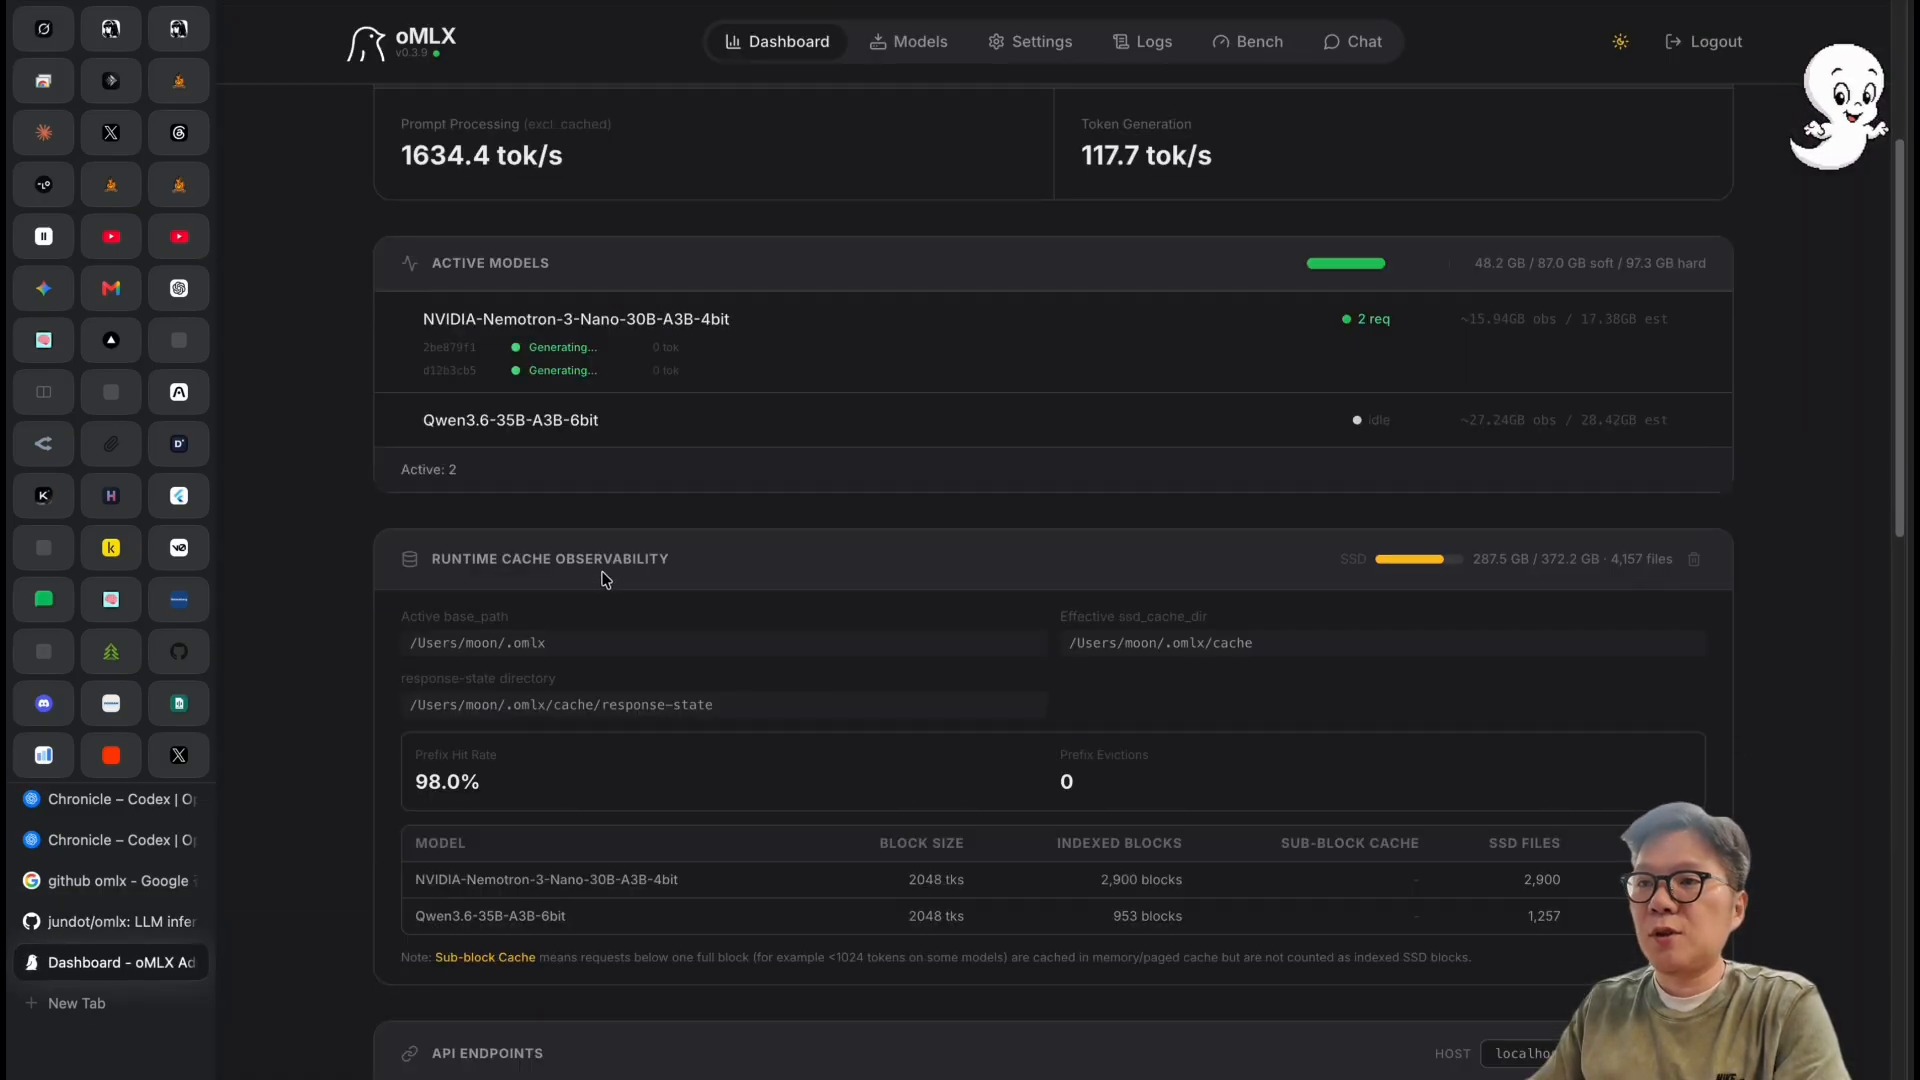Click the request ID 2be879f1
This screenshot has width=1920, height=1080.
coord(449,348)
